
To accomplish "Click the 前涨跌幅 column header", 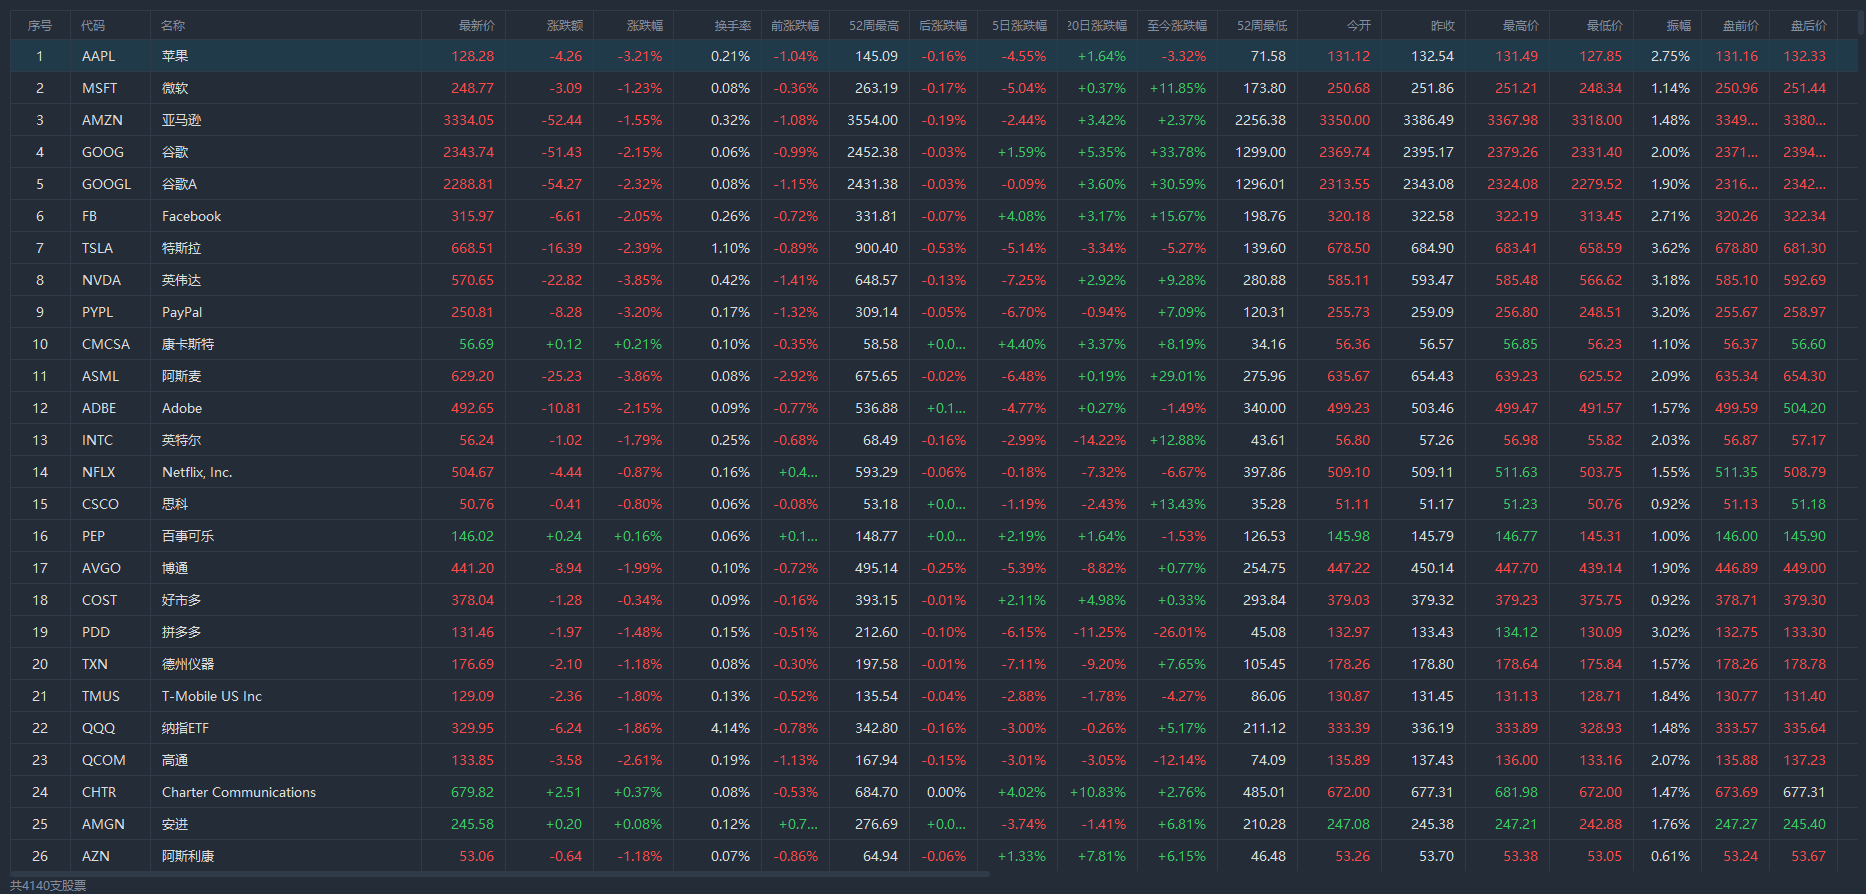I will pyautogui.click(x=795, y=25).
